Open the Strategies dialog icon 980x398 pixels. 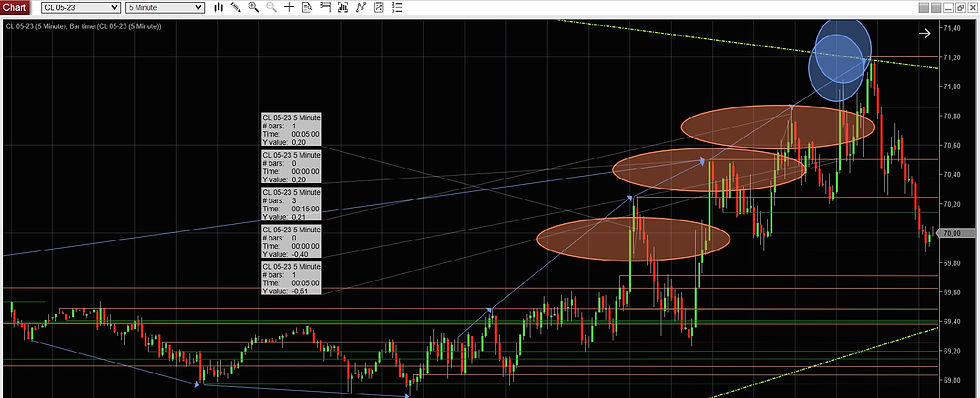tap(379, 7)
